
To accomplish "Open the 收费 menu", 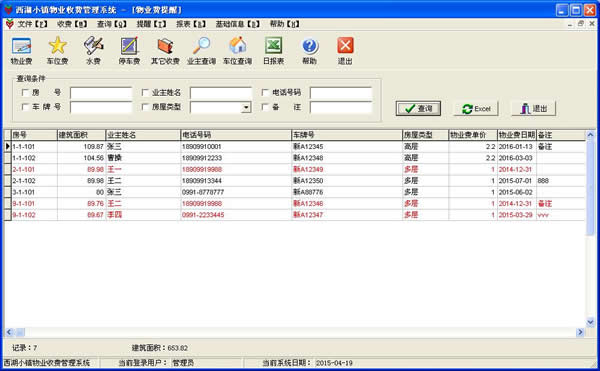I will coord(72,24).
